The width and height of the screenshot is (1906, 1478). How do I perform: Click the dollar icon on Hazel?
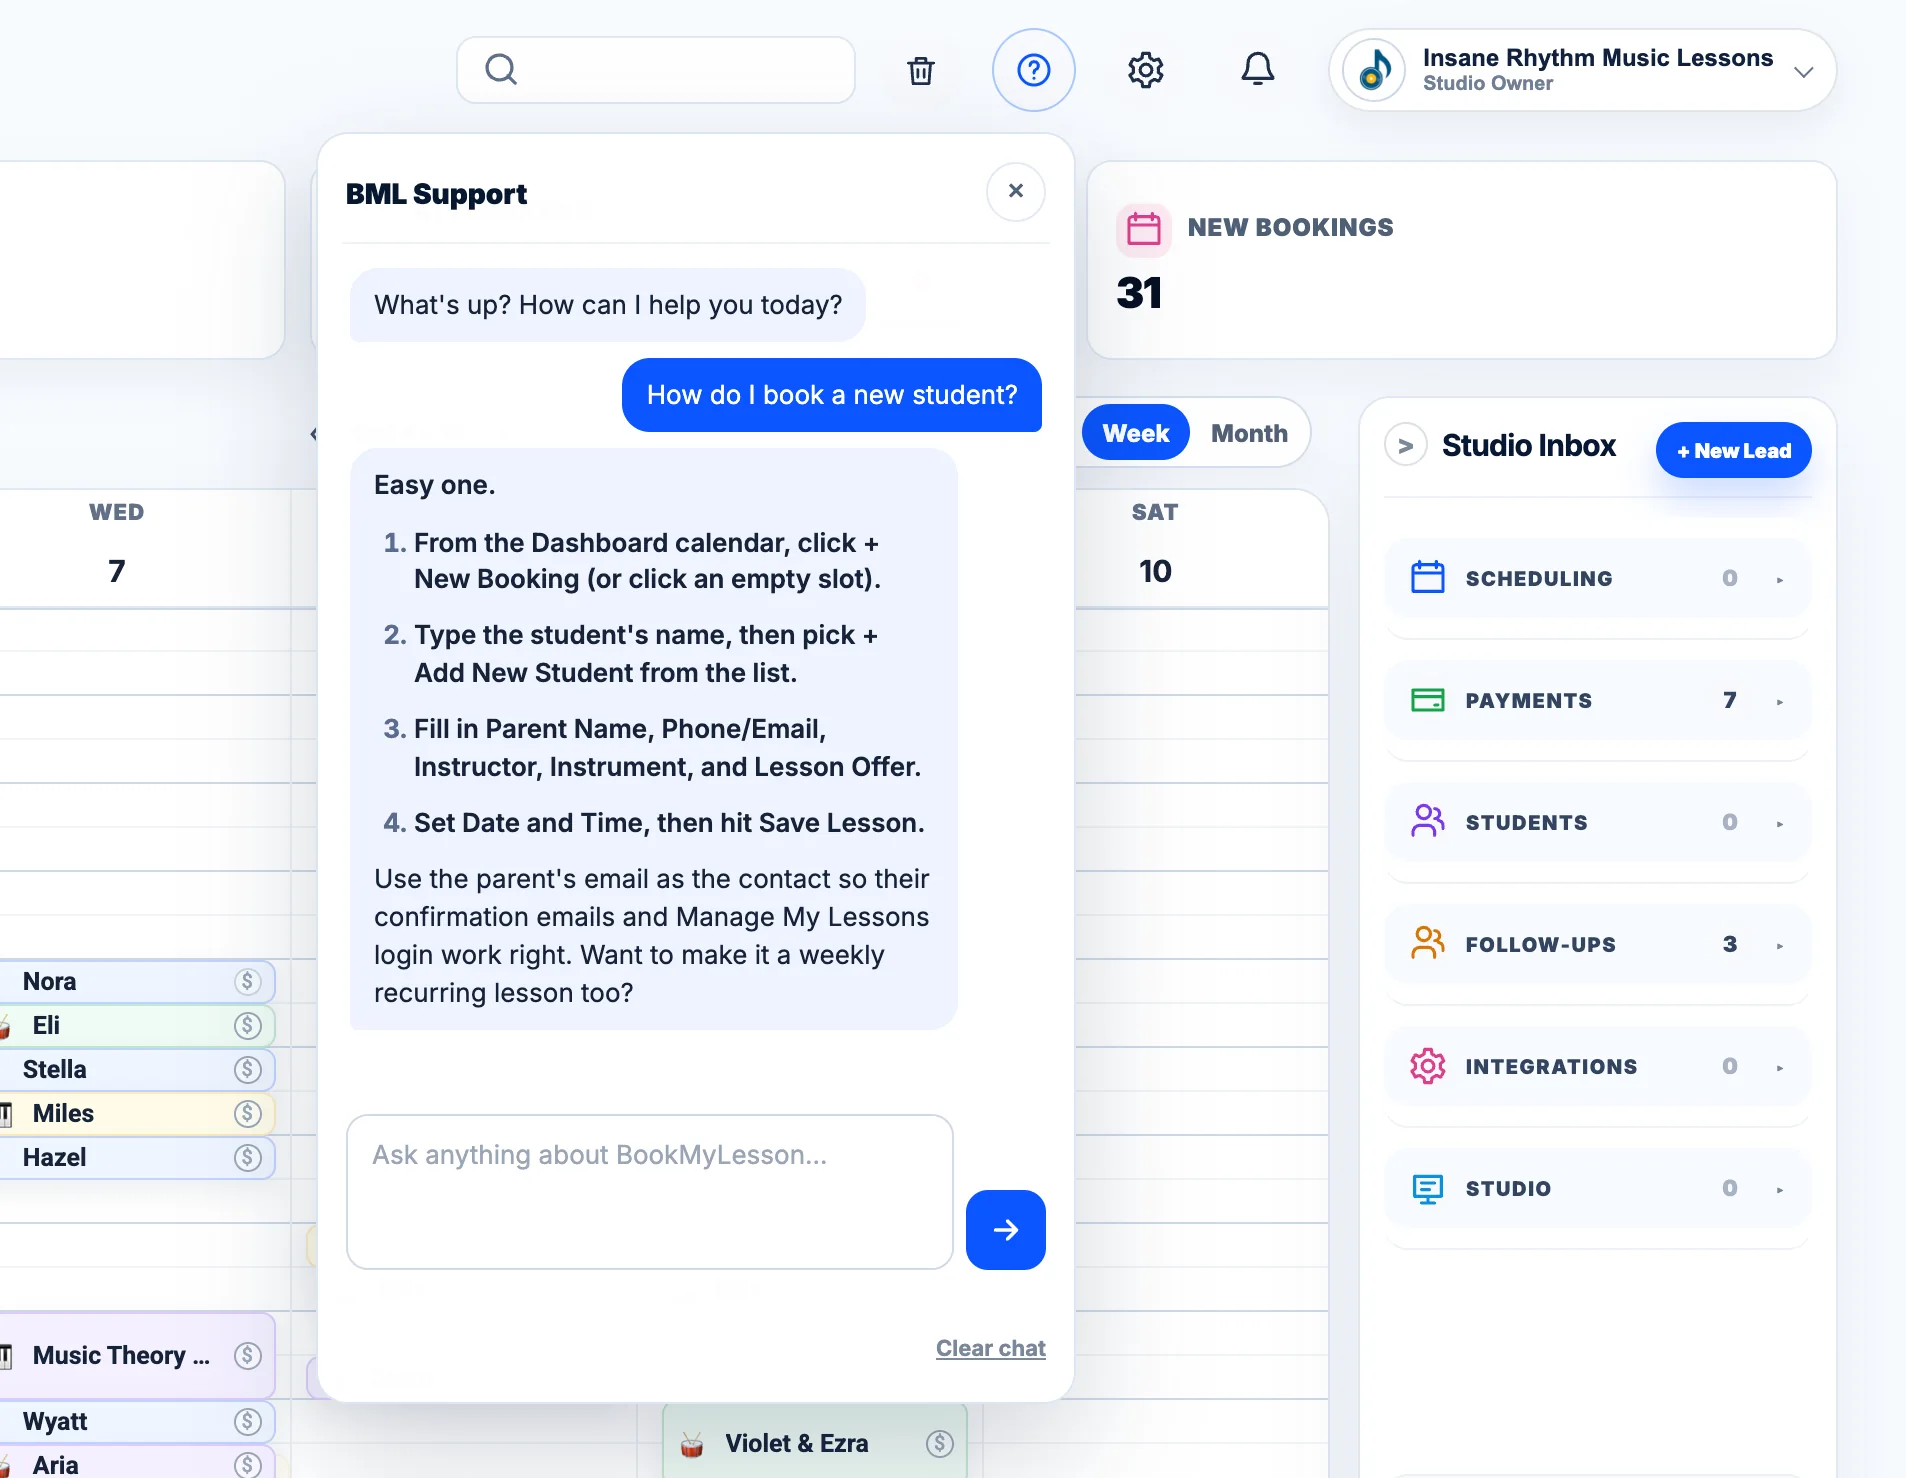[248, 1158]
